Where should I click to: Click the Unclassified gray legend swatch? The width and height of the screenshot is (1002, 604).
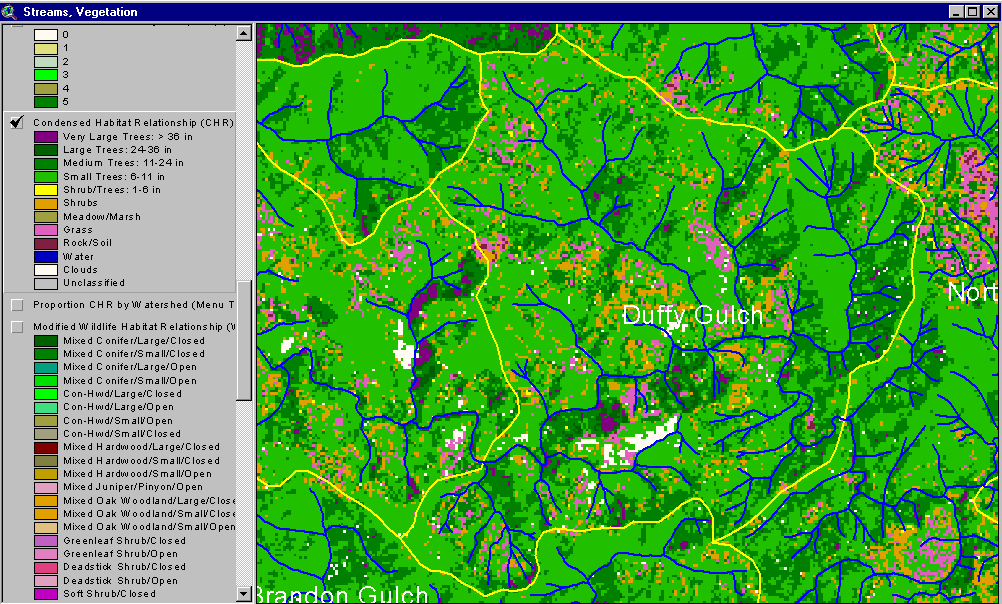pyautogui.click(x=46, y=283)
